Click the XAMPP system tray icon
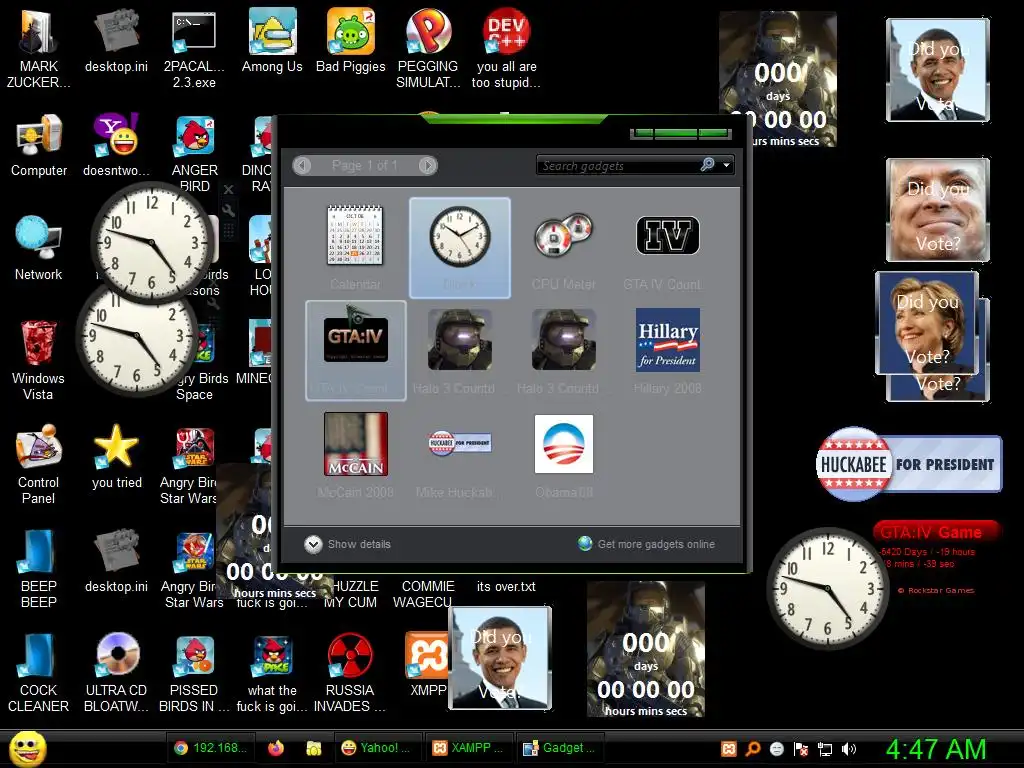1024x768 pixels. [729, 748]
